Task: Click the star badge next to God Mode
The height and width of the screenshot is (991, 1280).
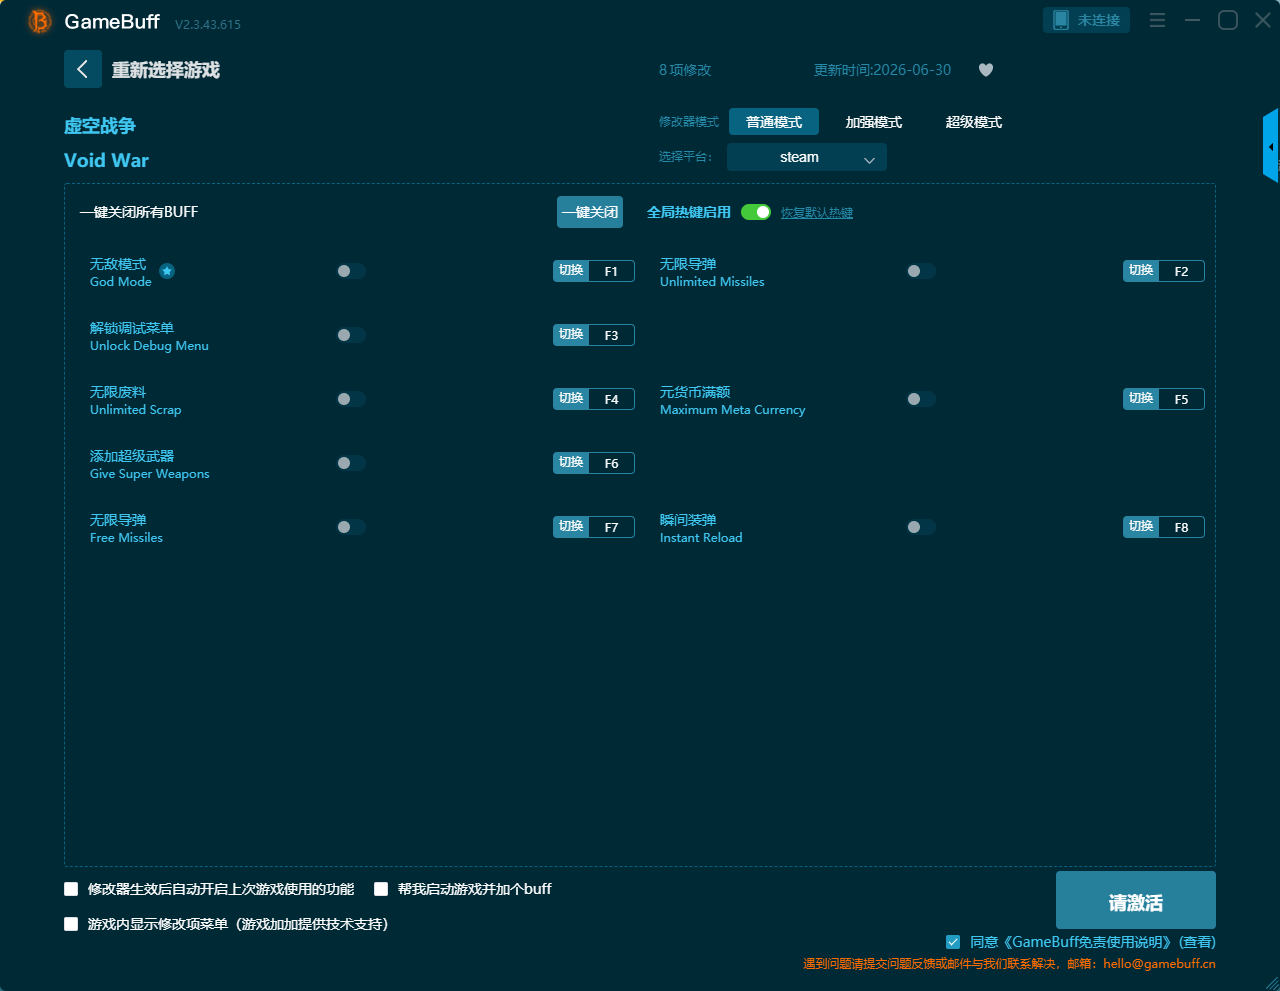Action: tap(167, 271)
